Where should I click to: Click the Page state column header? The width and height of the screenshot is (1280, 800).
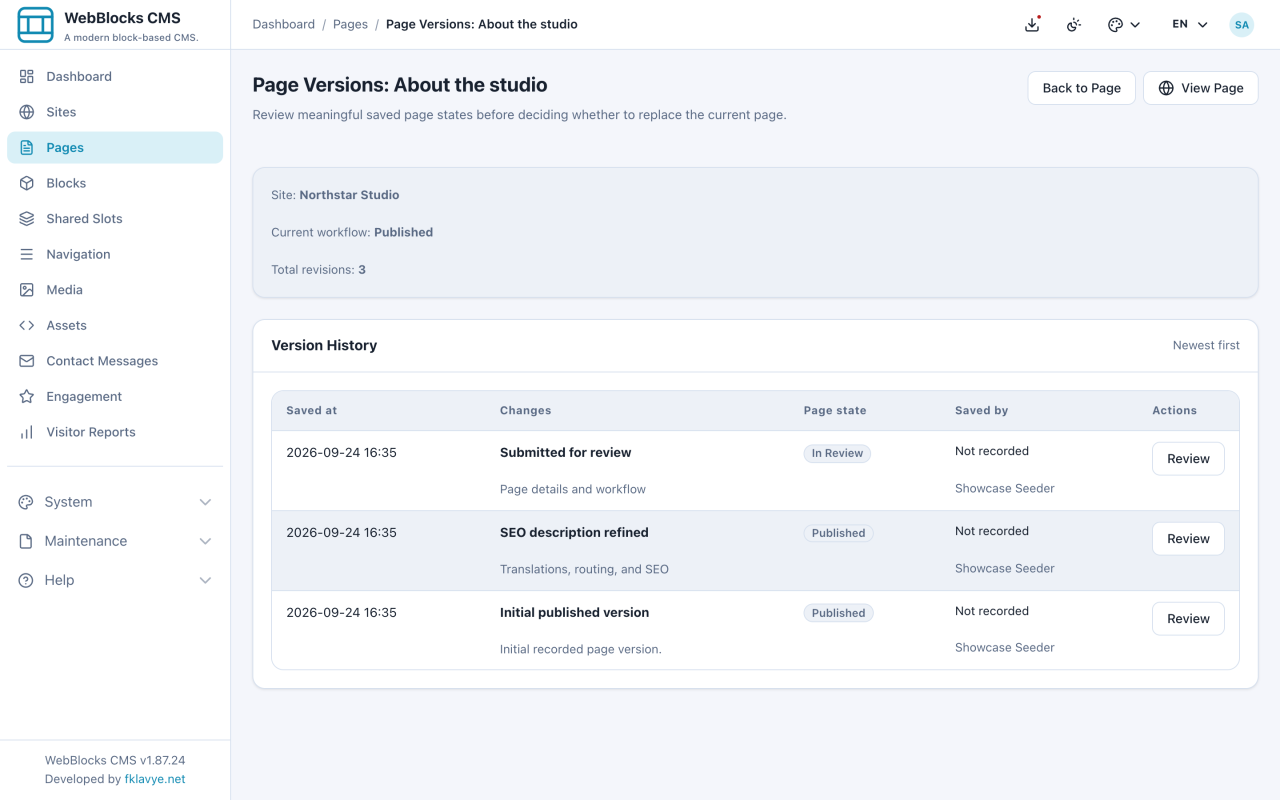[x=835, y=411]
